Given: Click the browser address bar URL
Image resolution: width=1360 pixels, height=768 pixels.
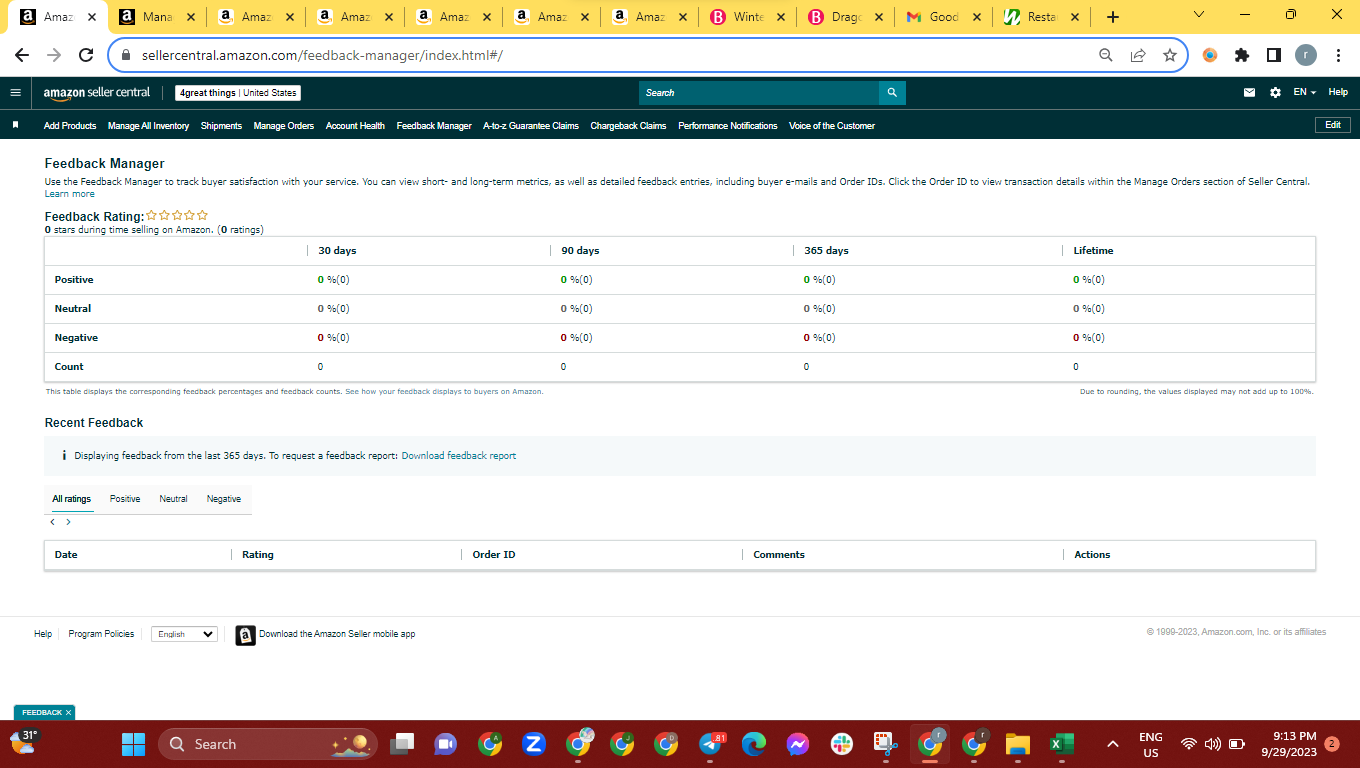Looking at the screenshot, I should click(322, 55).
